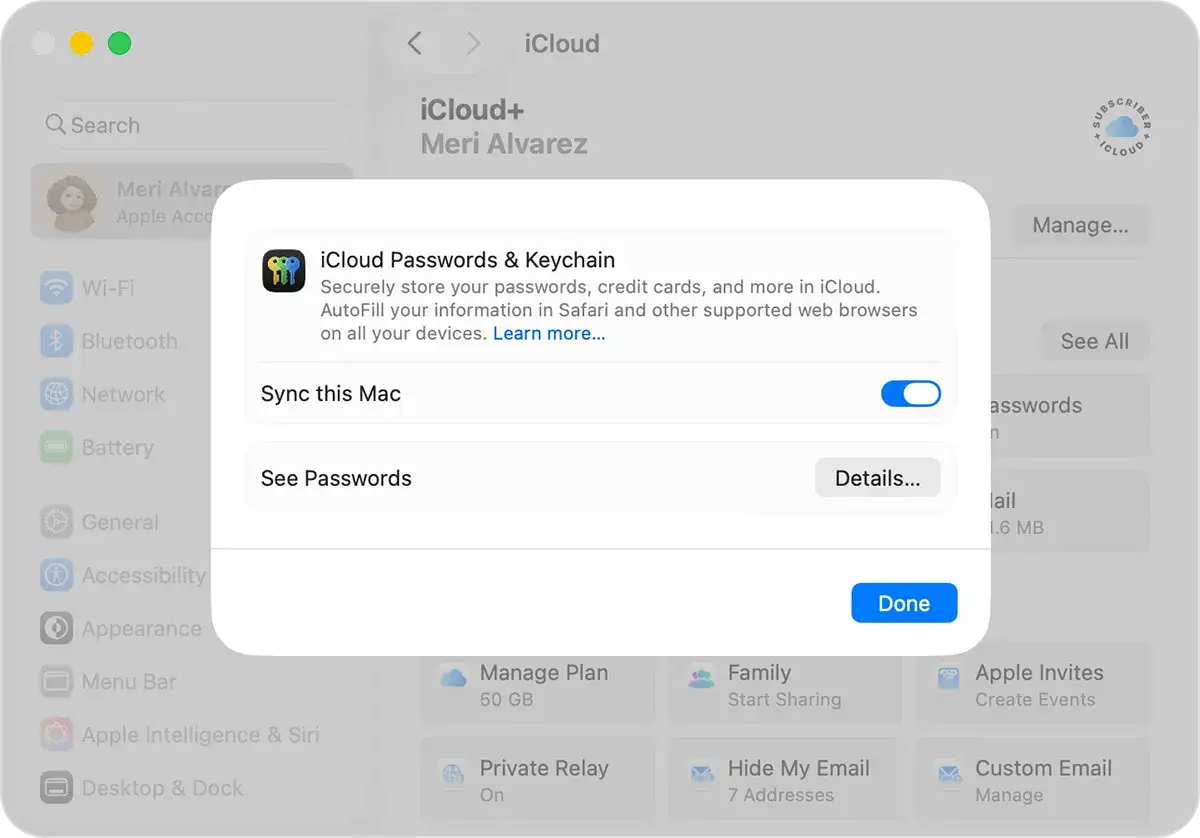Click the Bluetooth icon in sidebar

[x=56, y=341]
